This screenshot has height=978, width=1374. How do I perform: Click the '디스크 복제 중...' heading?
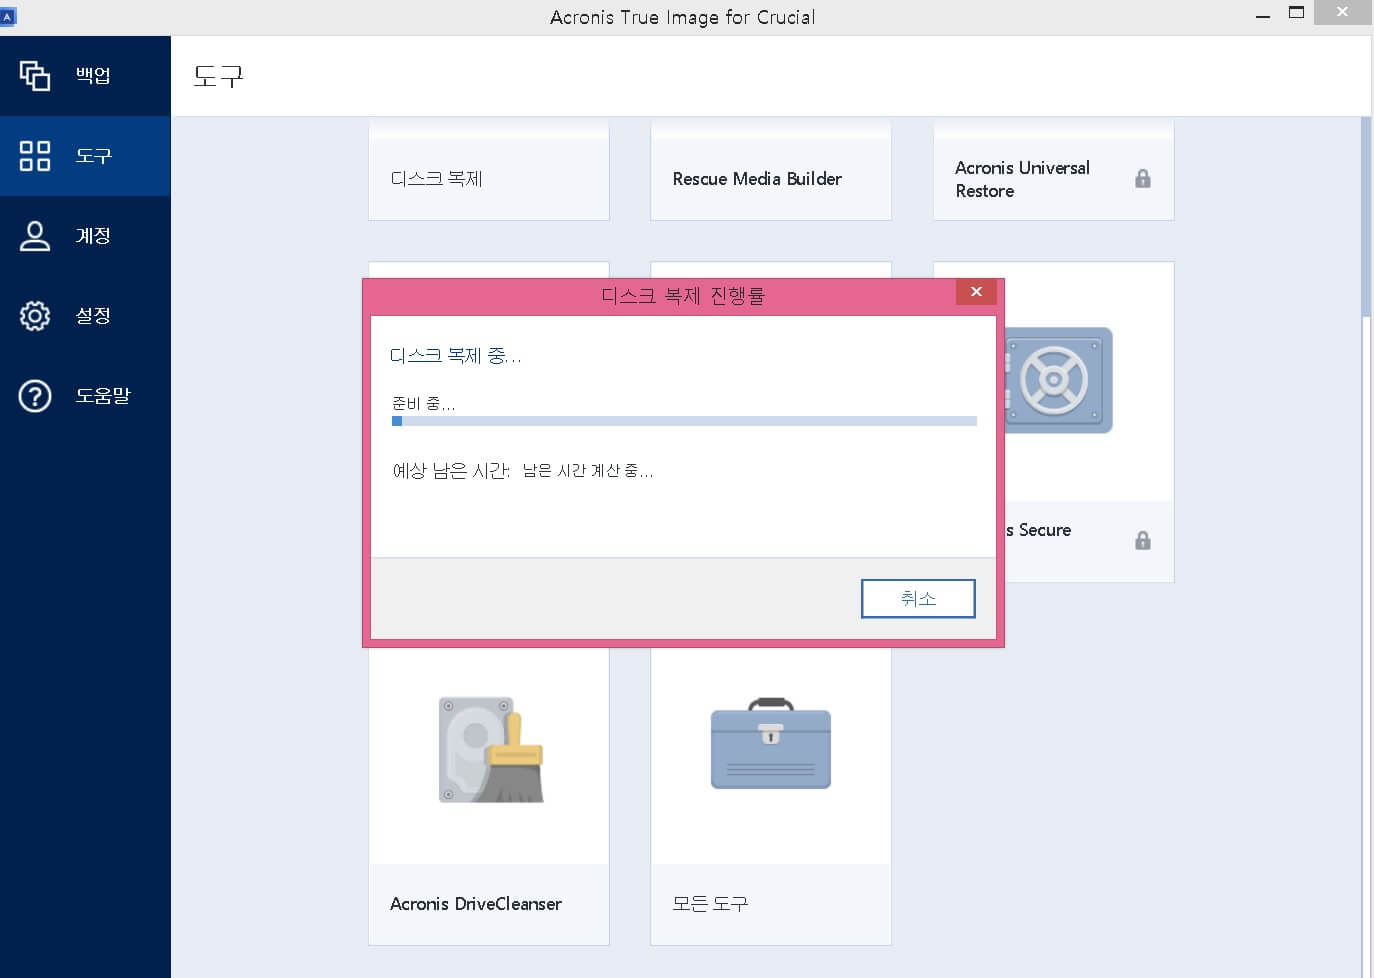click(455, 356)
